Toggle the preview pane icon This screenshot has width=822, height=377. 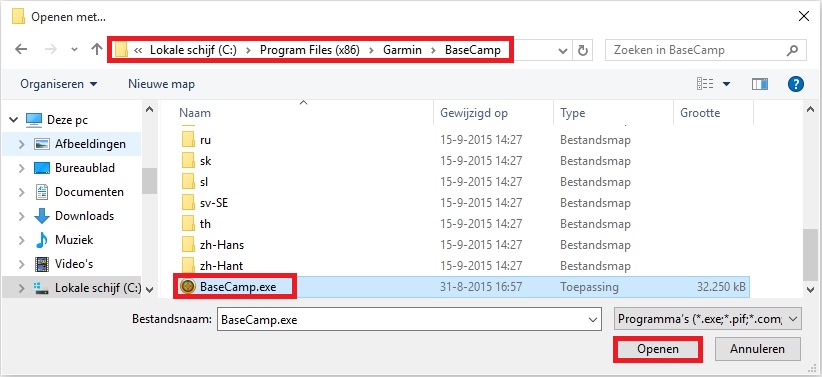coord(760,84)
